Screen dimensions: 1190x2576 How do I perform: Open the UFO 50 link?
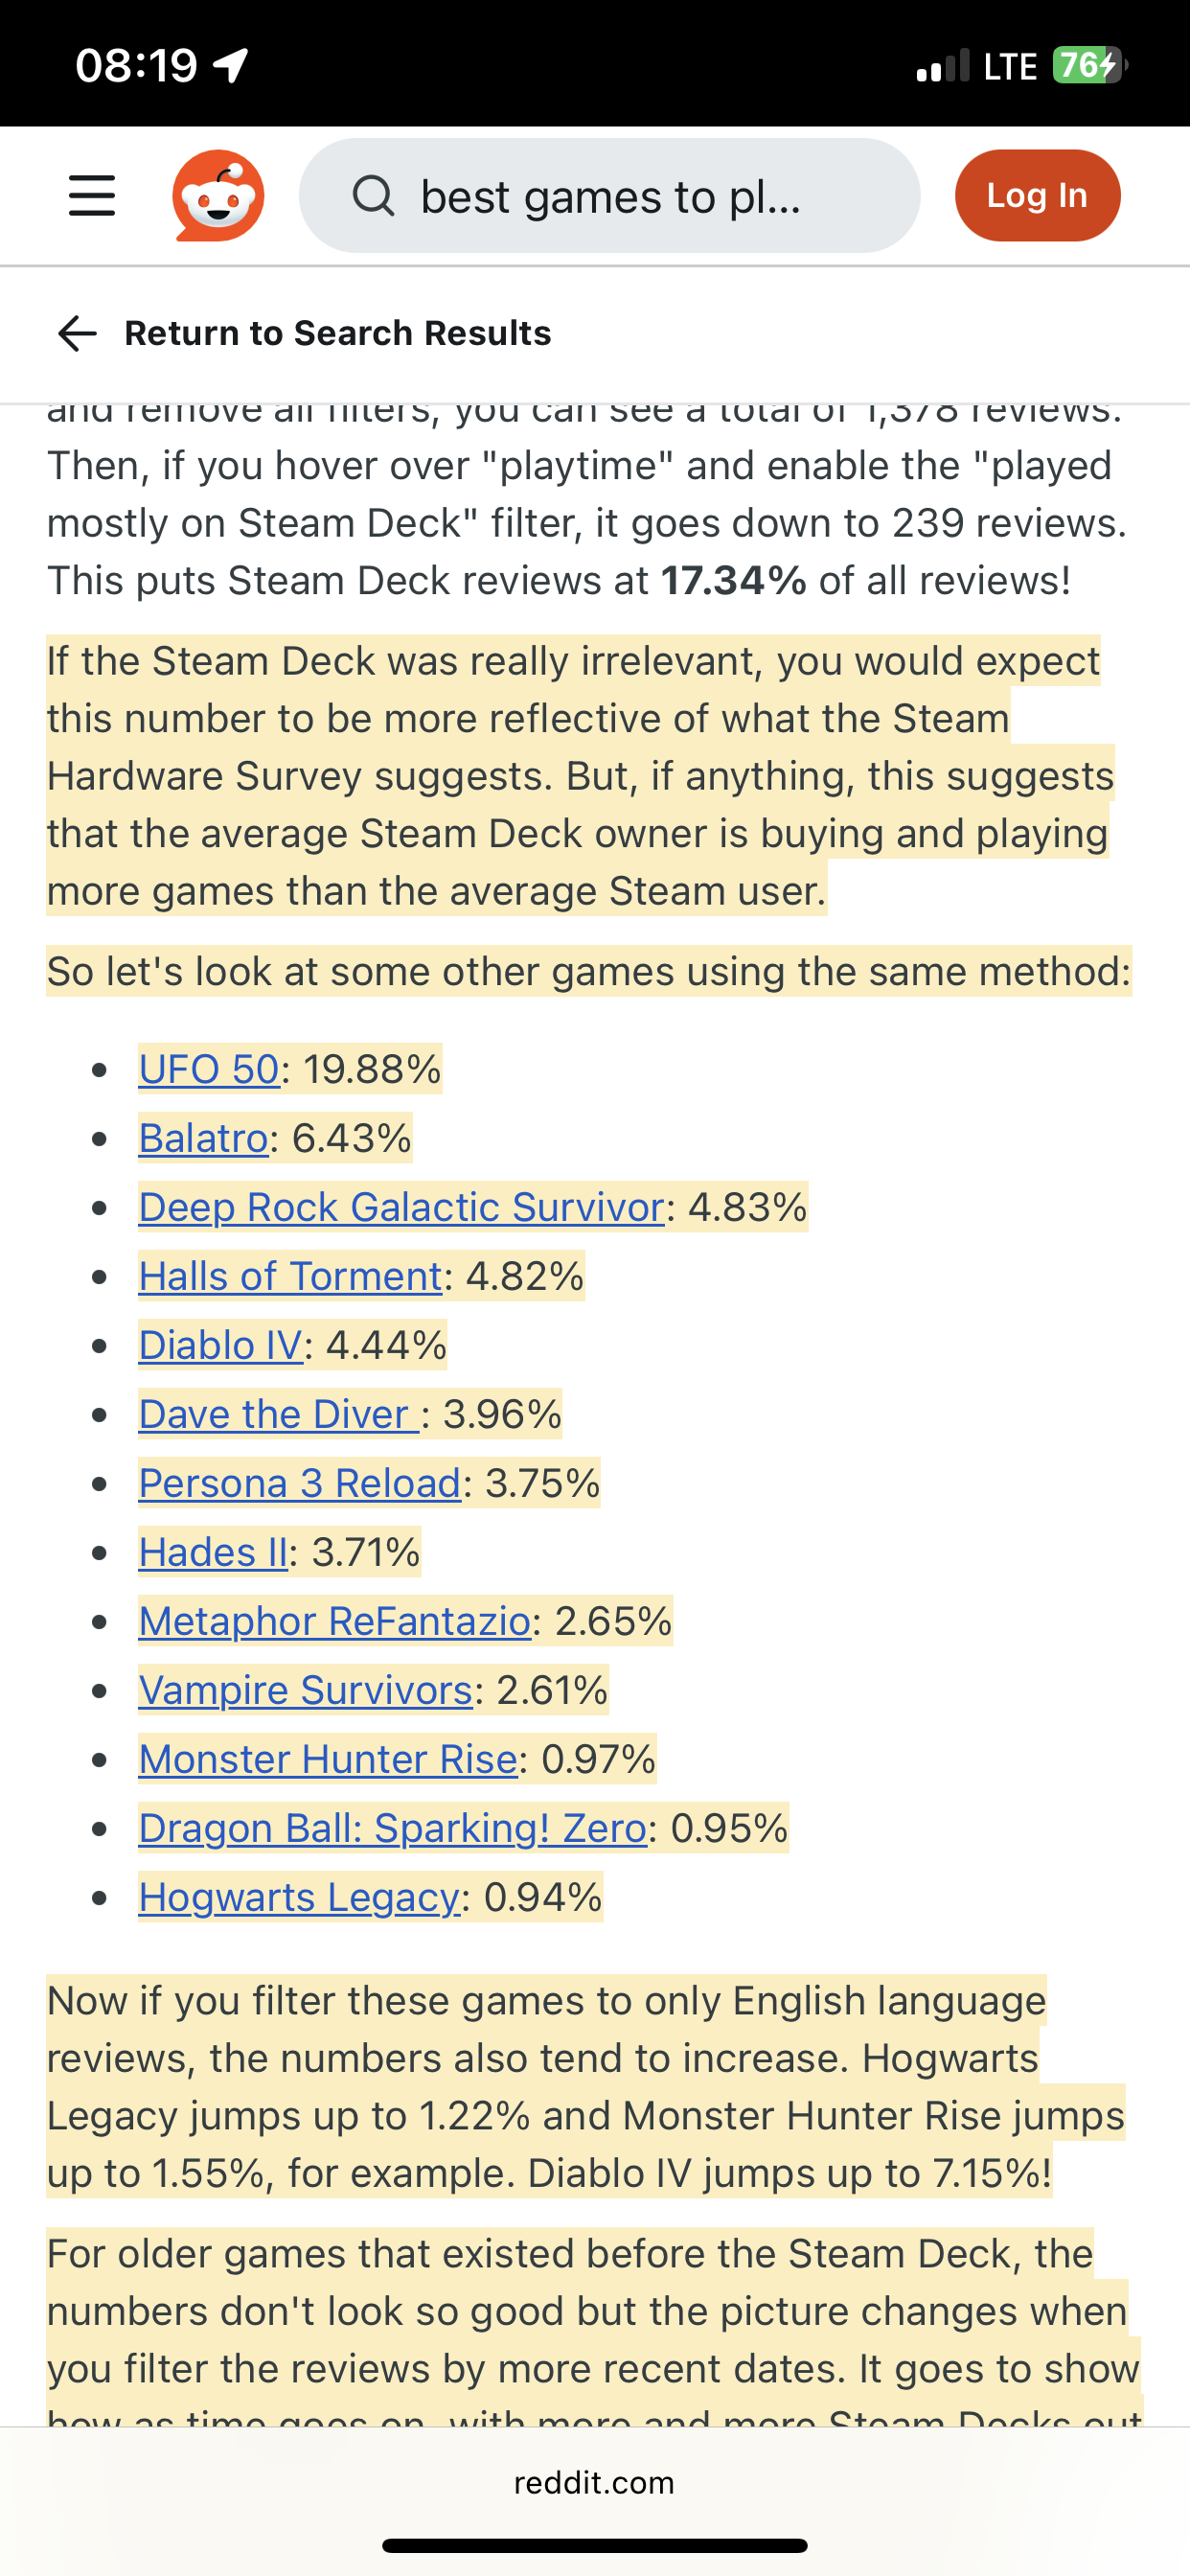click(208, 1069)
